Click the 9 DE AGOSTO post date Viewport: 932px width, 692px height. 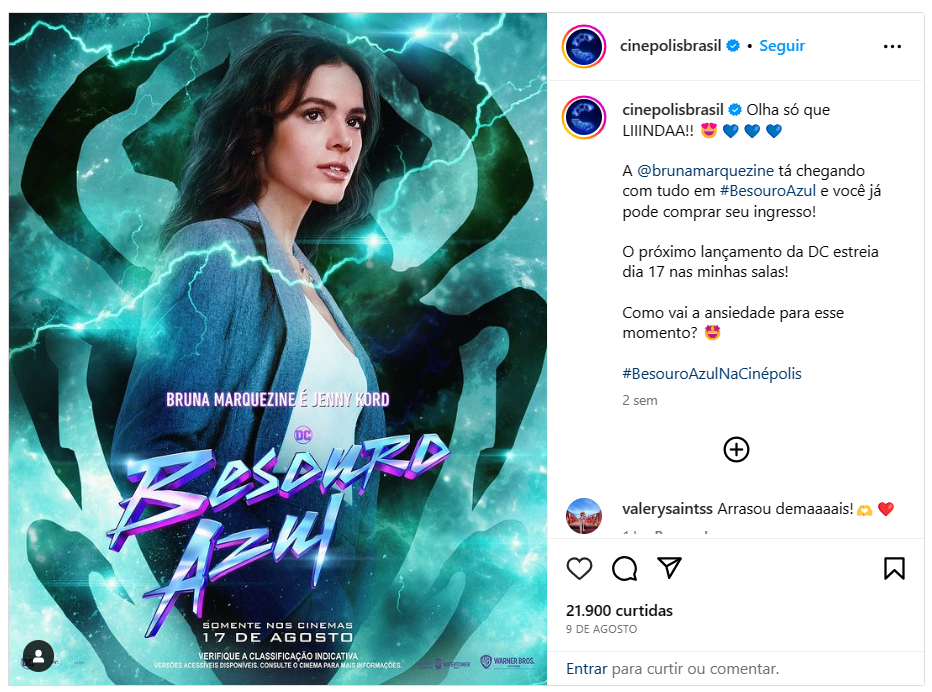[601, 629]
